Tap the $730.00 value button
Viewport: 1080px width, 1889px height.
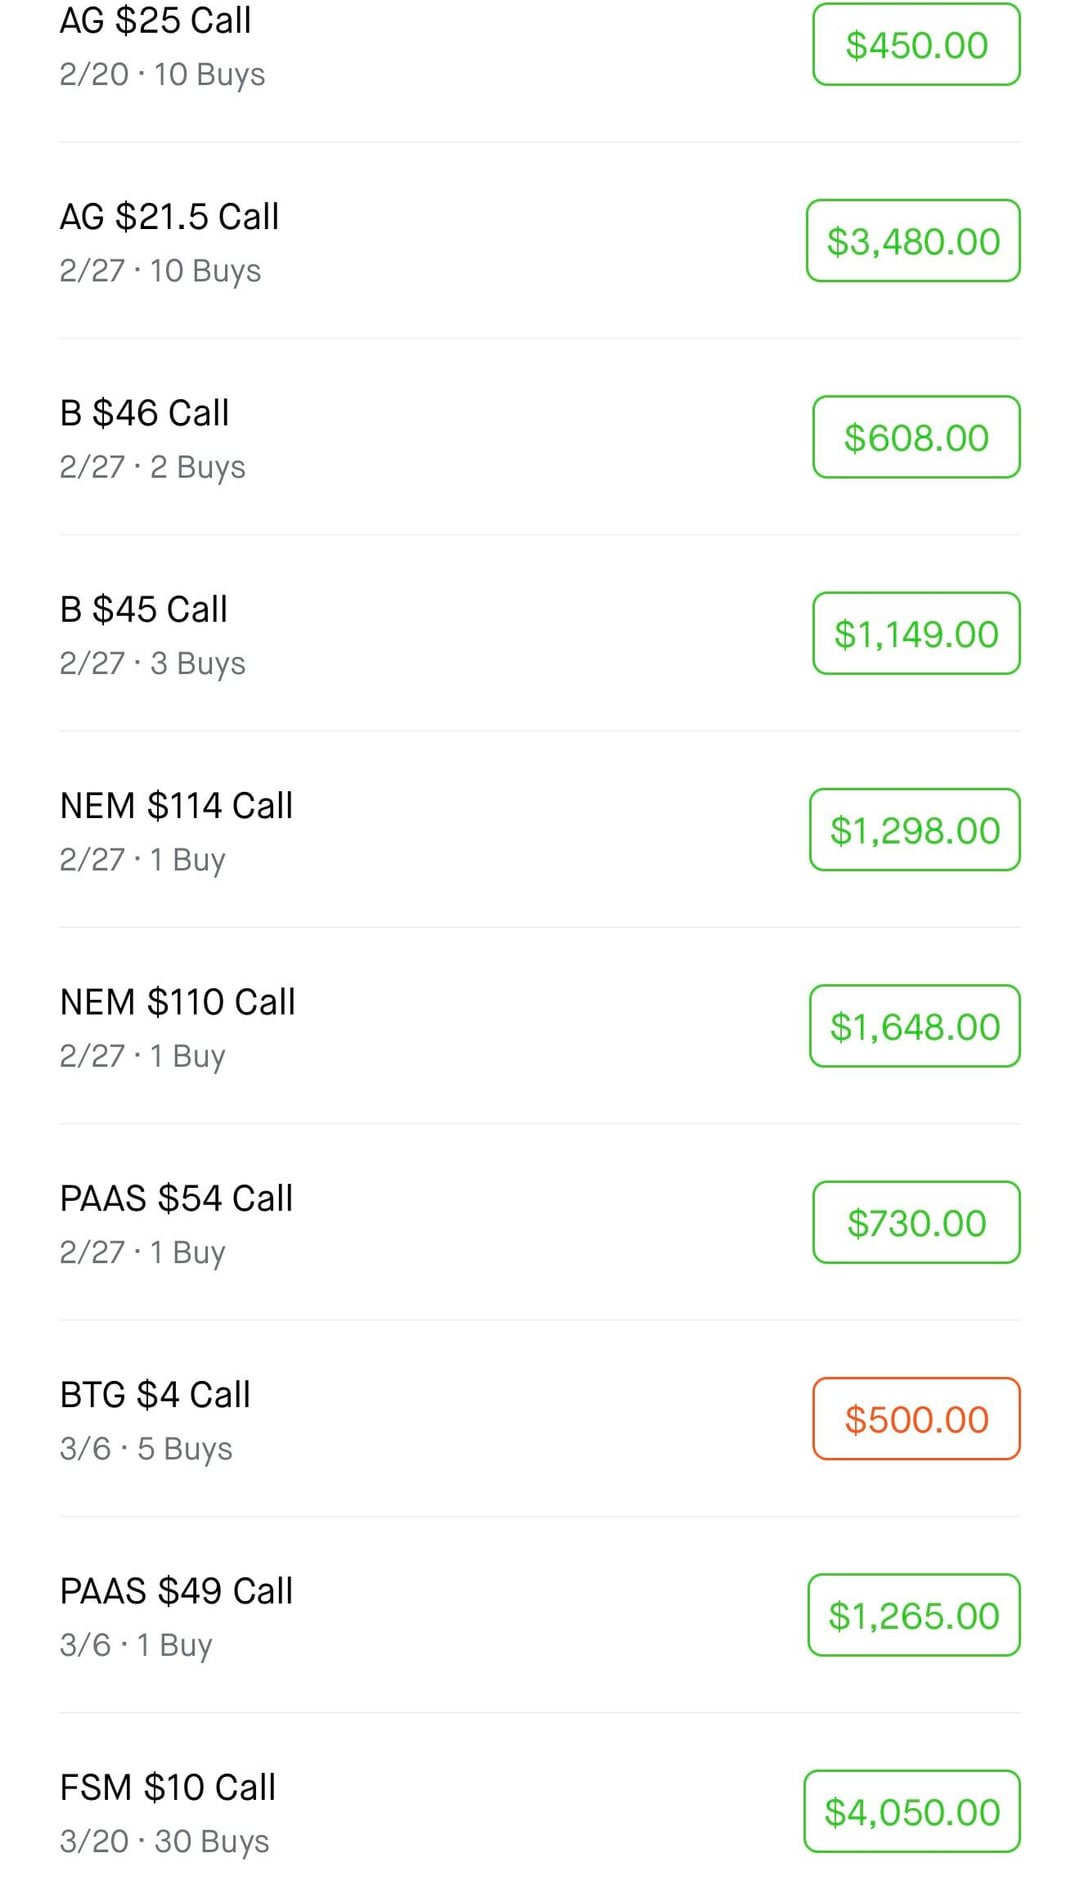coord(916,1222)
